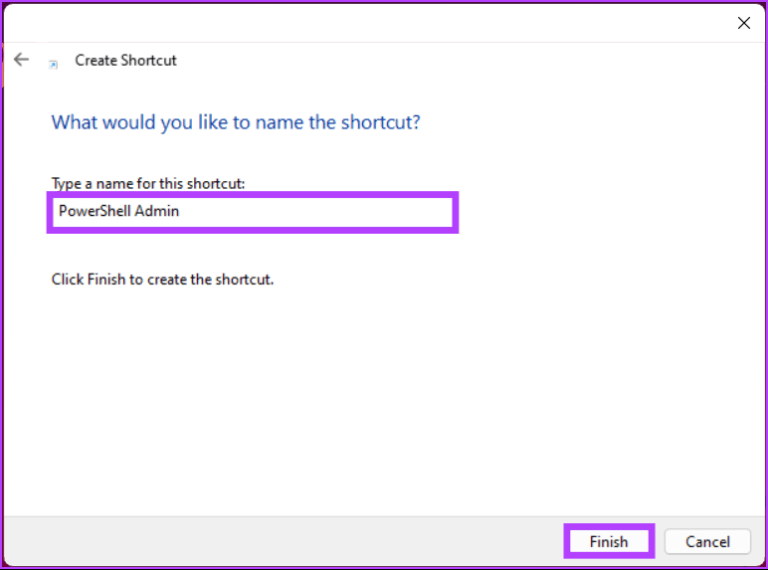The height and width of the screenshot is (570, 768).
Task: Click the shortcut name input field
Action: 253,212
